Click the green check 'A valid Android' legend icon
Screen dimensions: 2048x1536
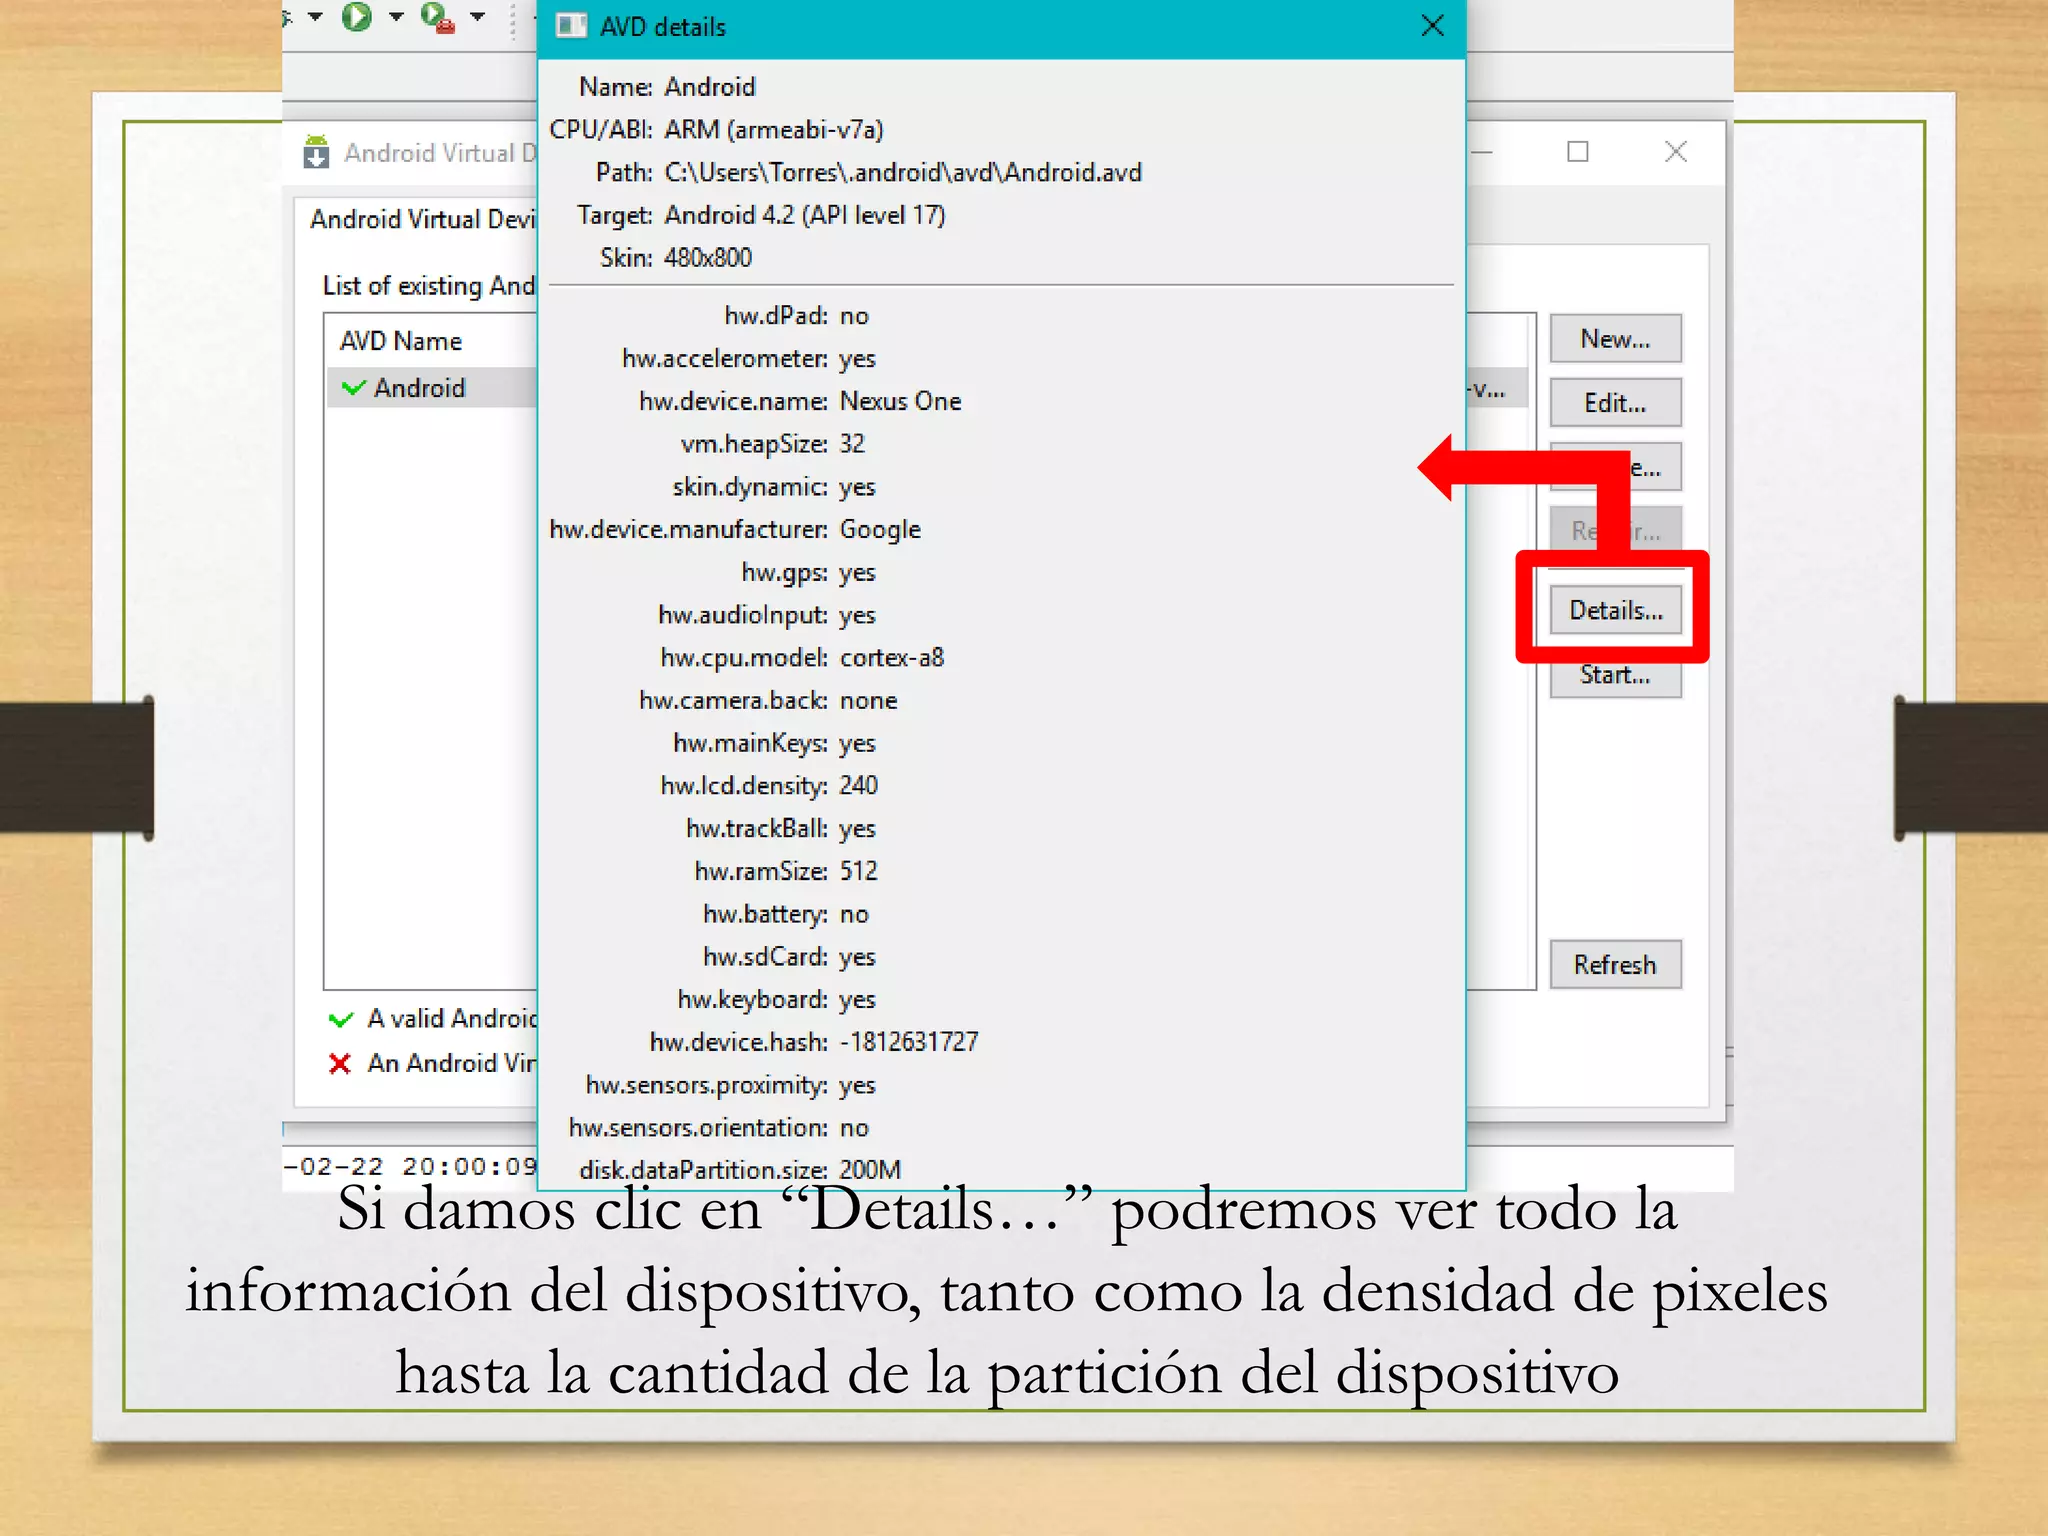click(340, 1019)
